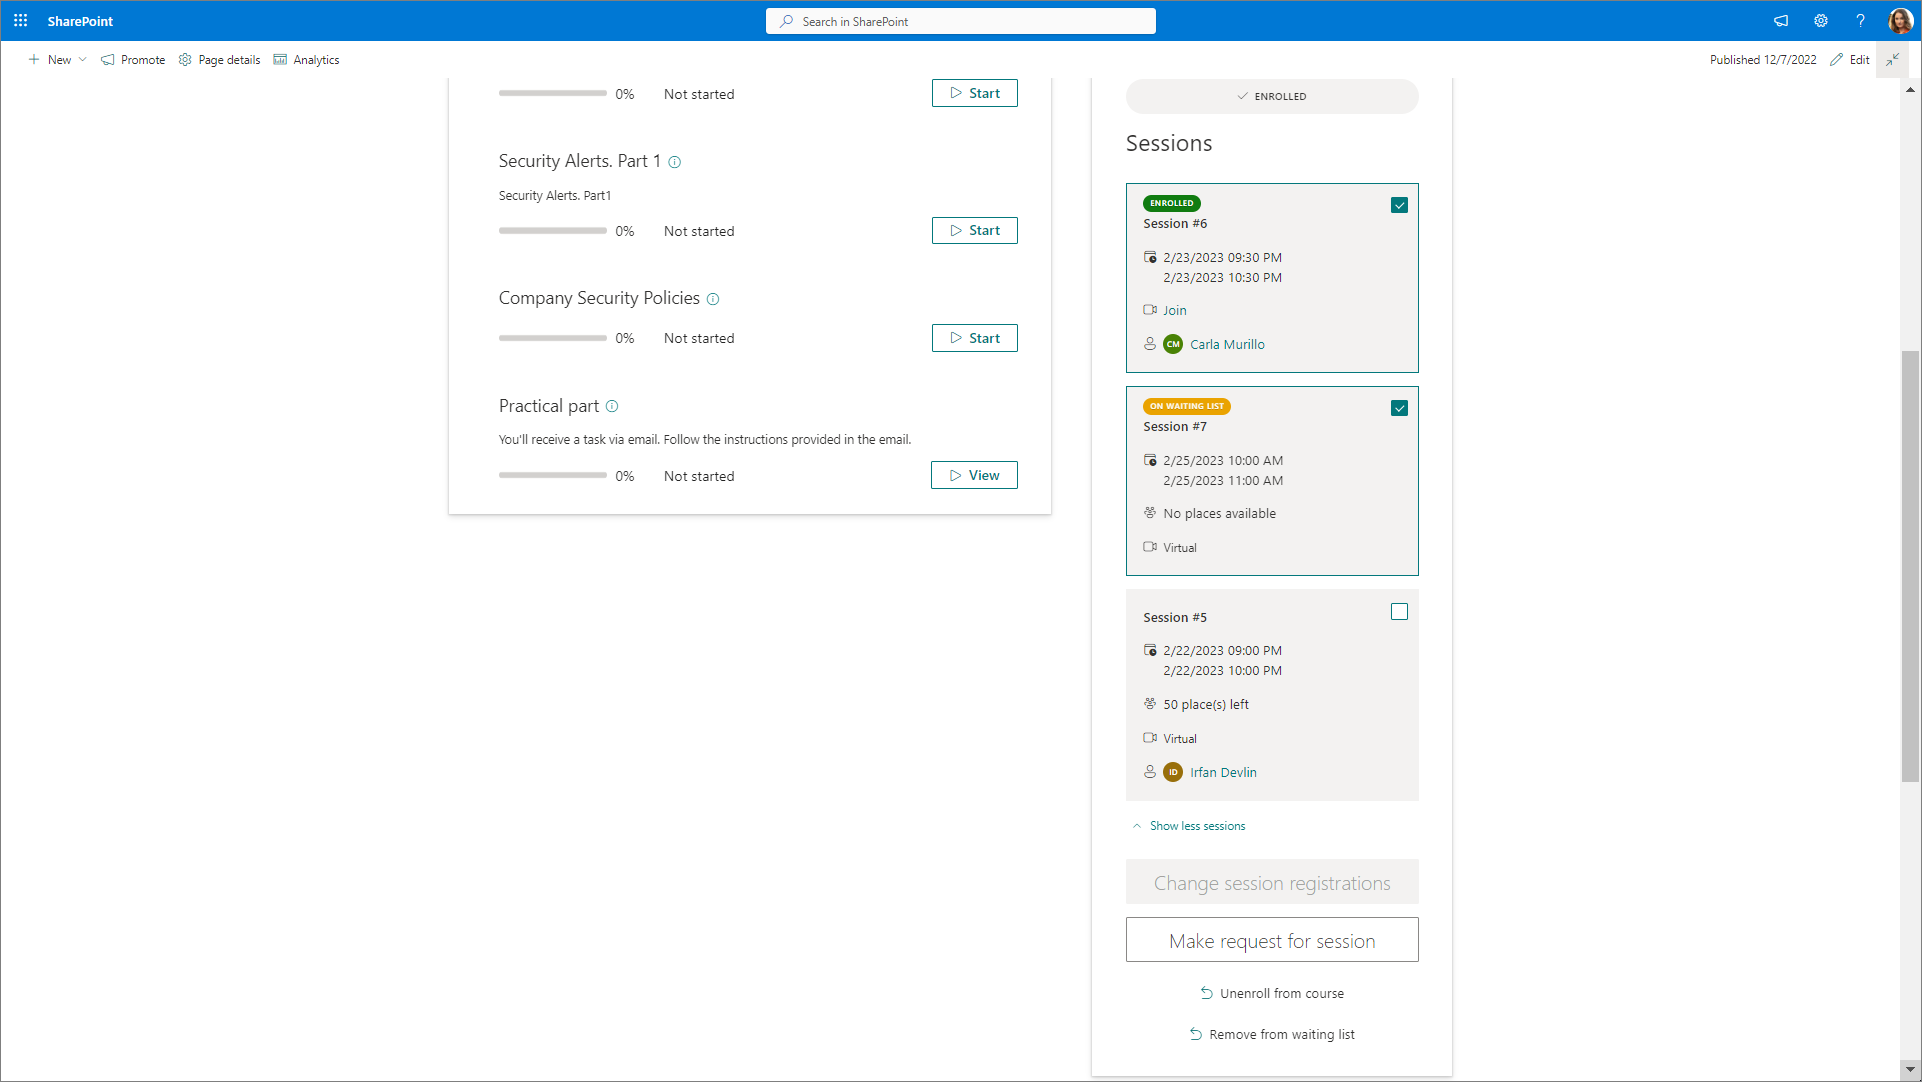
Task: Click the collapse page view arrows icon
Action: [x=1892, y=60]
